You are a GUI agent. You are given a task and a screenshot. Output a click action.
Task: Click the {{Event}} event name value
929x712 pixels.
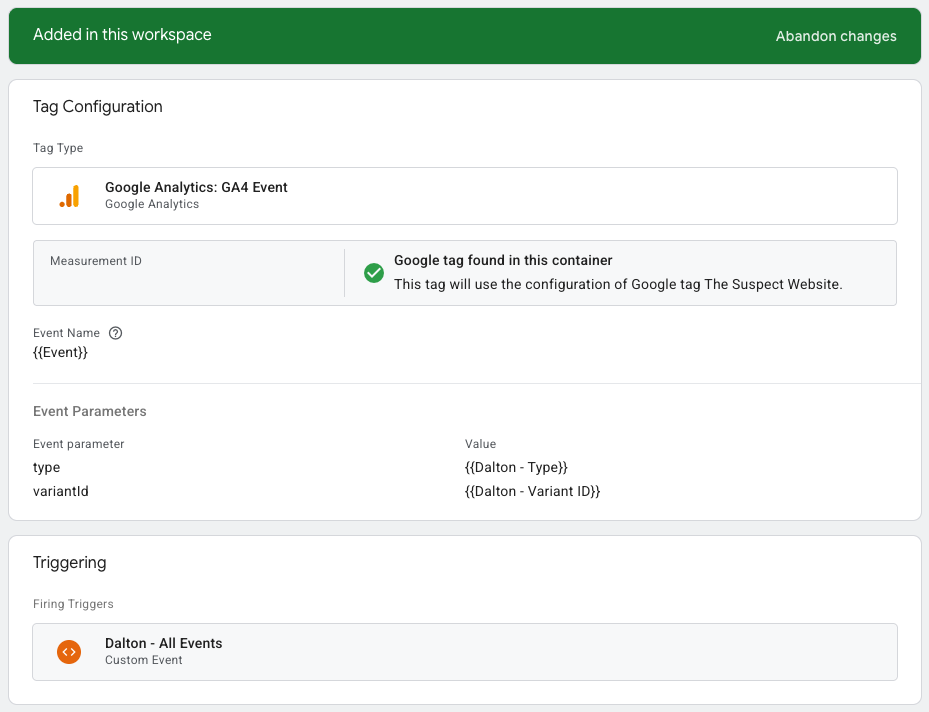(60, 352)
